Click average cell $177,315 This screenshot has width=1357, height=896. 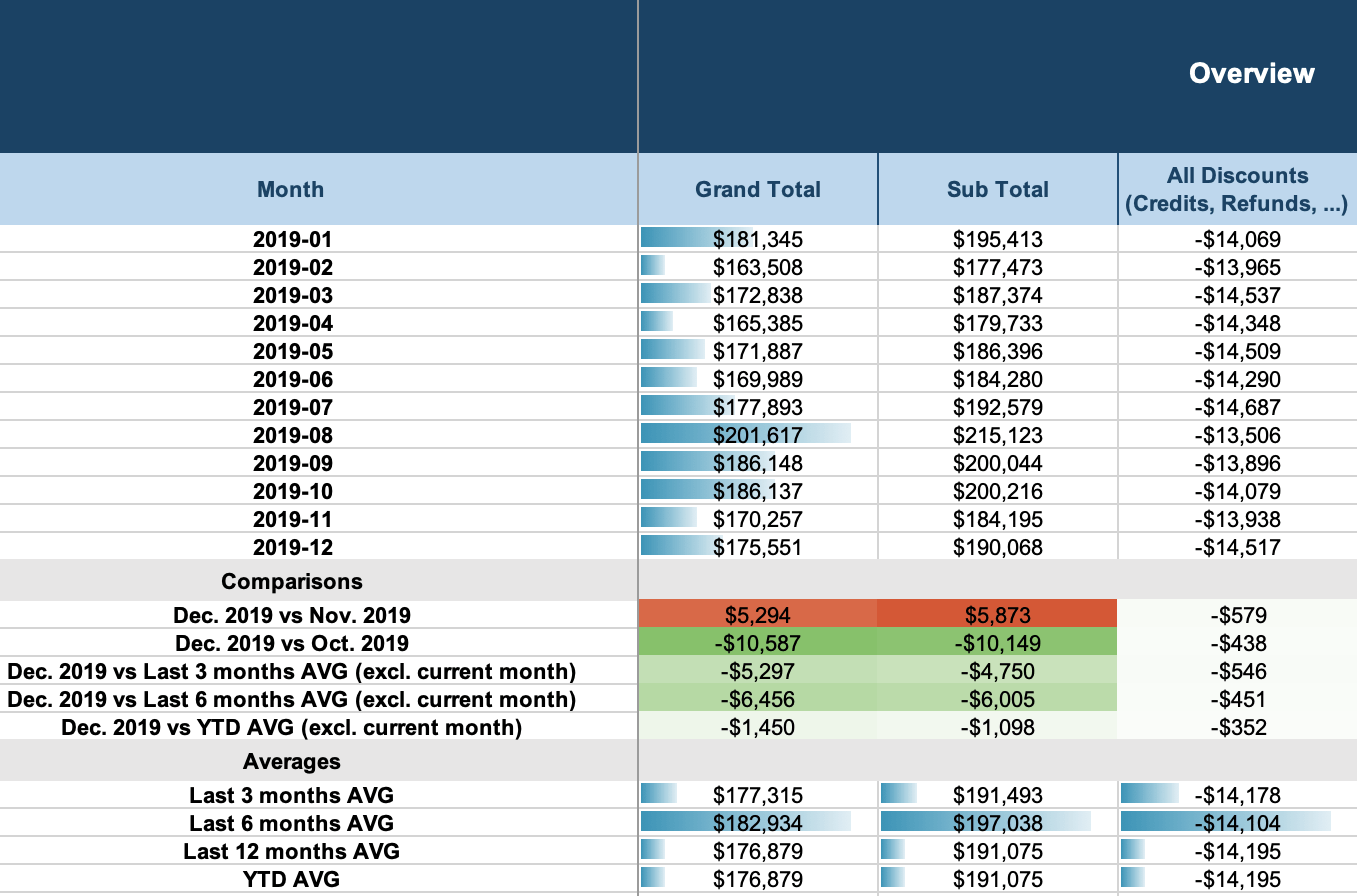[758, 795]
